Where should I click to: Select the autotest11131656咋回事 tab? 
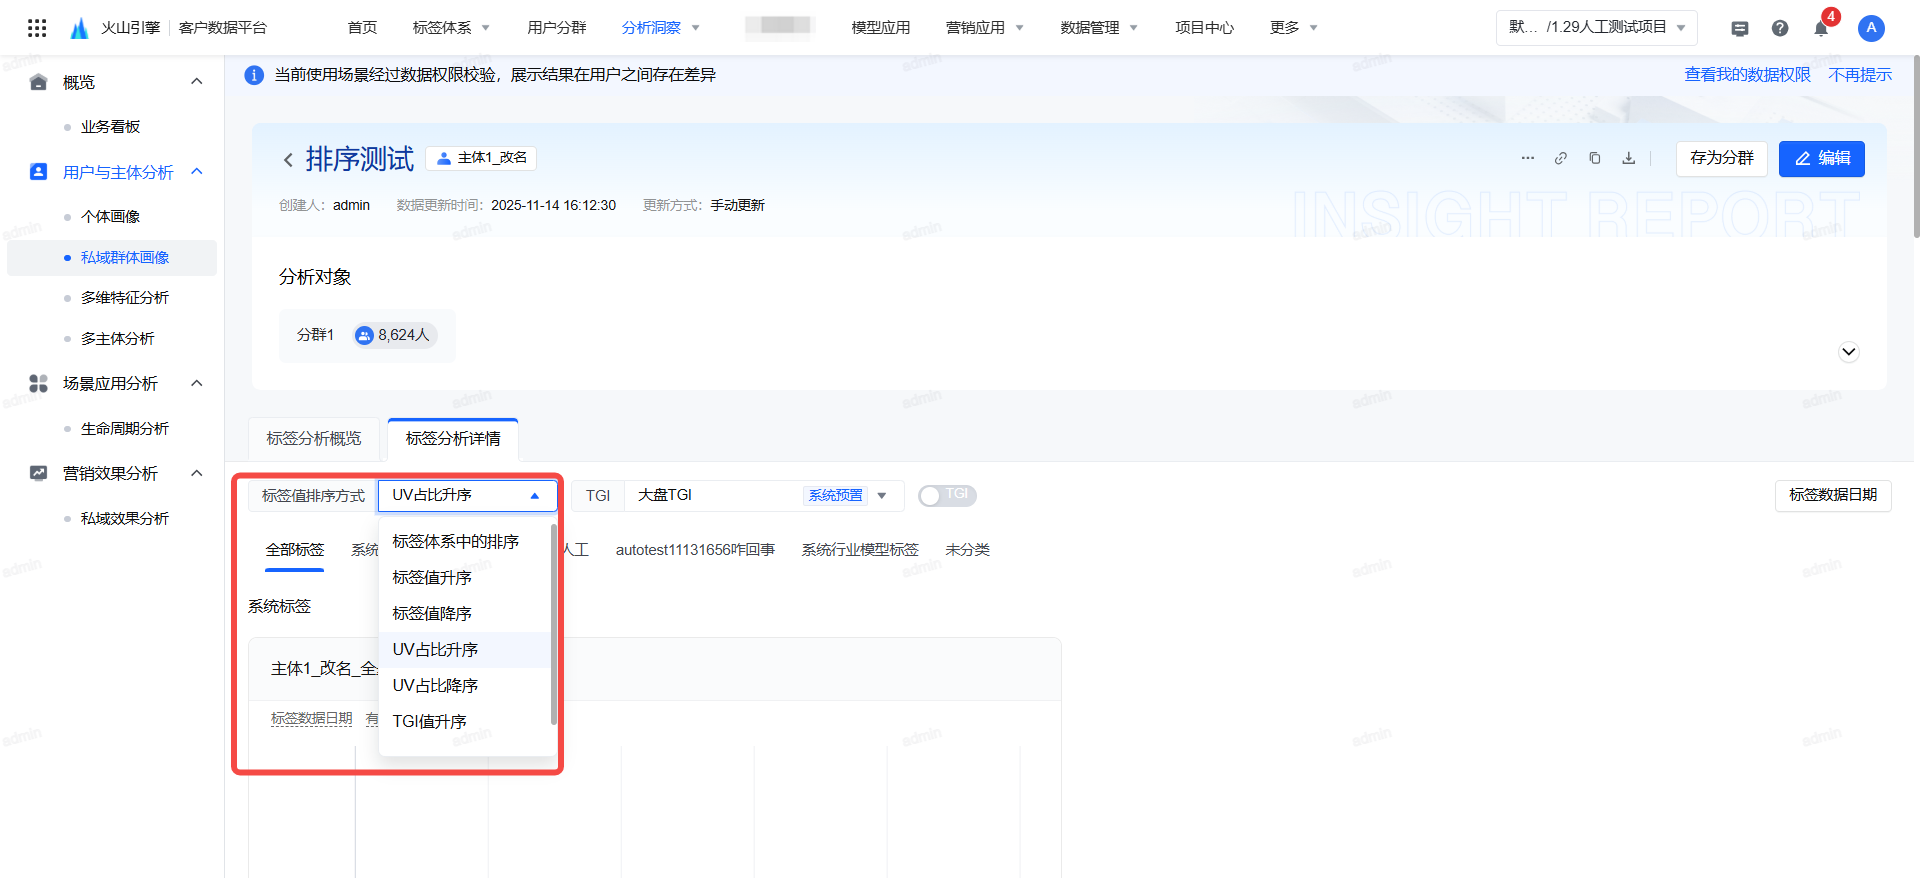pyautogui.click(x=695, y=550)
